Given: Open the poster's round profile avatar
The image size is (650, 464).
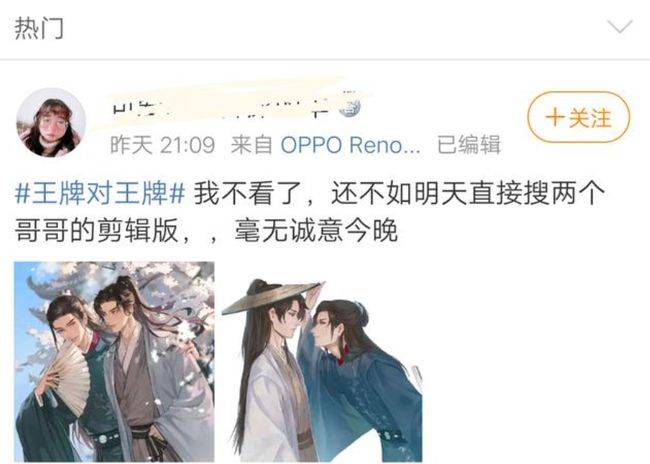Looking at the screenshot, I should pos(51,122).
